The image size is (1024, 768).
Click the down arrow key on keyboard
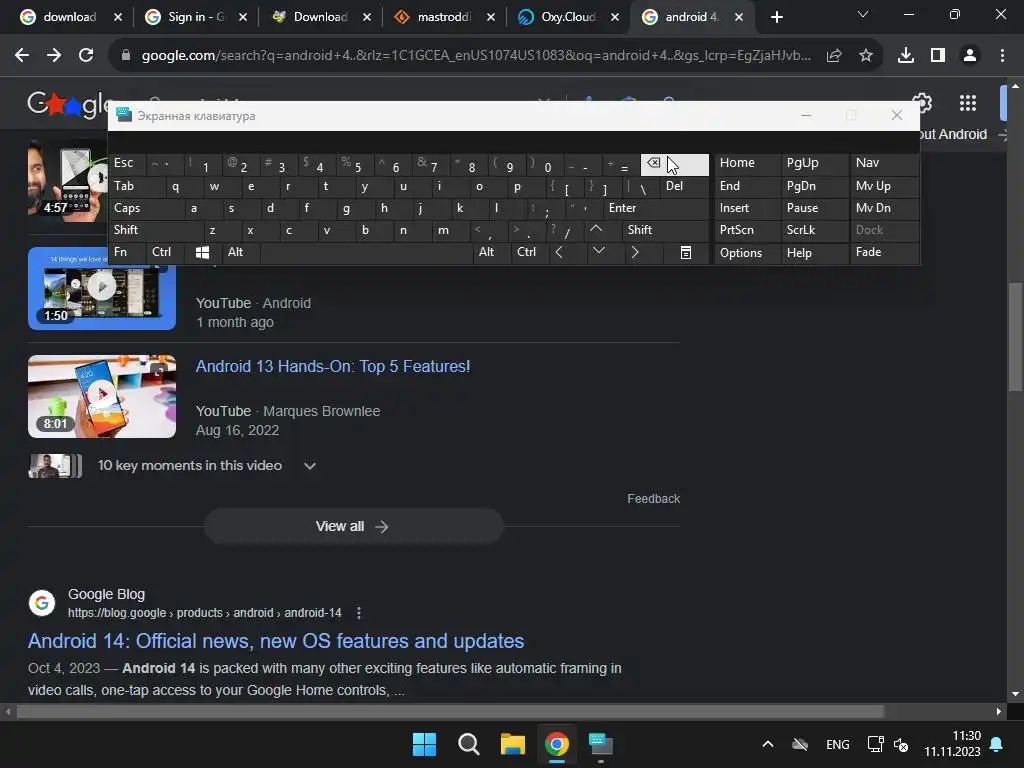coord(598,253)
